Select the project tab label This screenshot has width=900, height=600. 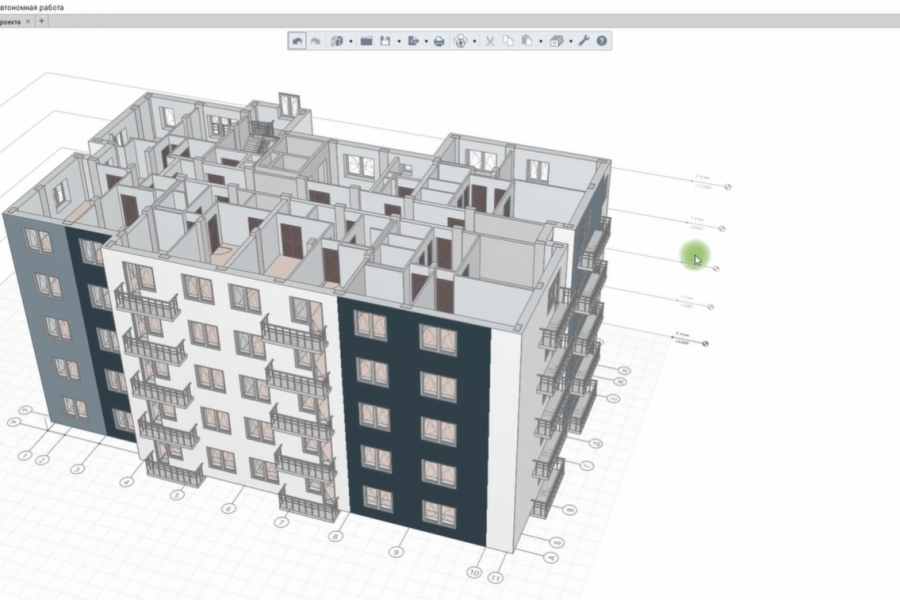tap(10, 22)
